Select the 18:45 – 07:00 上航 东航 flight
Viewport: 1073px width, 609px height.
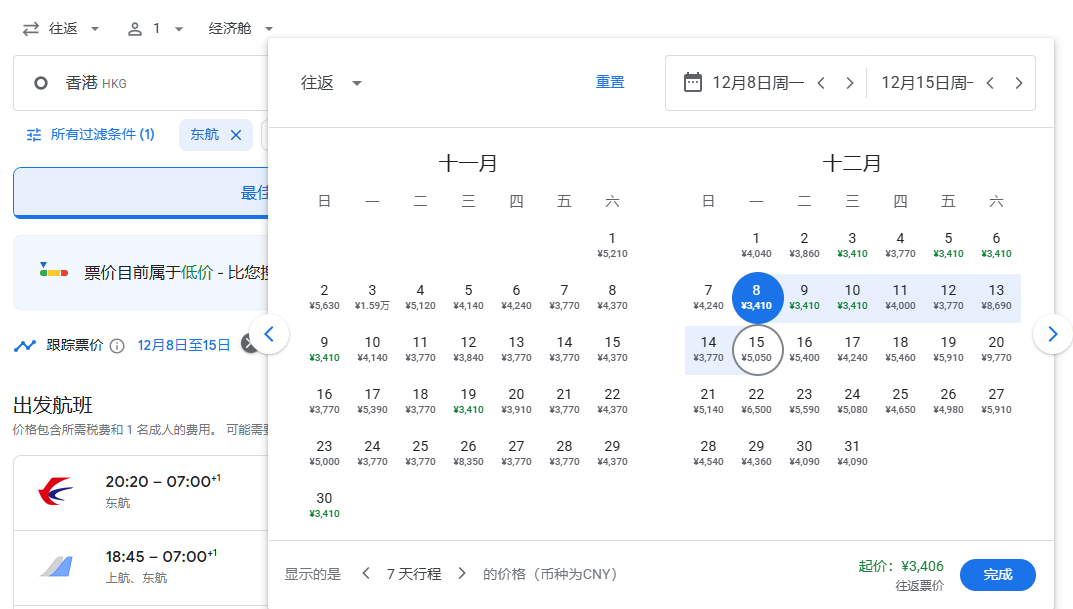click(x=140, y=567)
